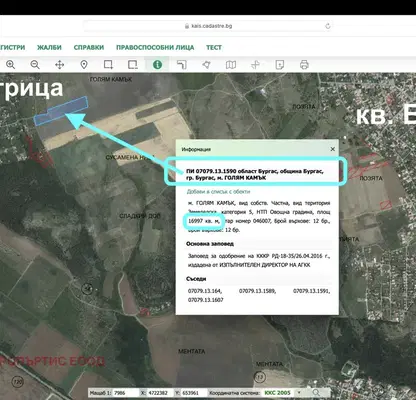The height and width of the screenshot is (400, 416).
Task: Click the 16997 кв. м area value
Action: click(x=204, y=221)
